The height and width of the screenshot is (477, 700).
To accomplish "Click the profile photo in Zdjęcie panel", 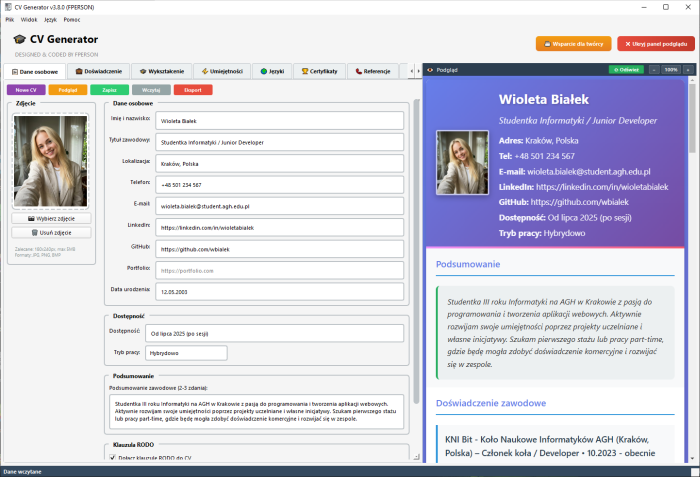I will [x=50, y=161].
